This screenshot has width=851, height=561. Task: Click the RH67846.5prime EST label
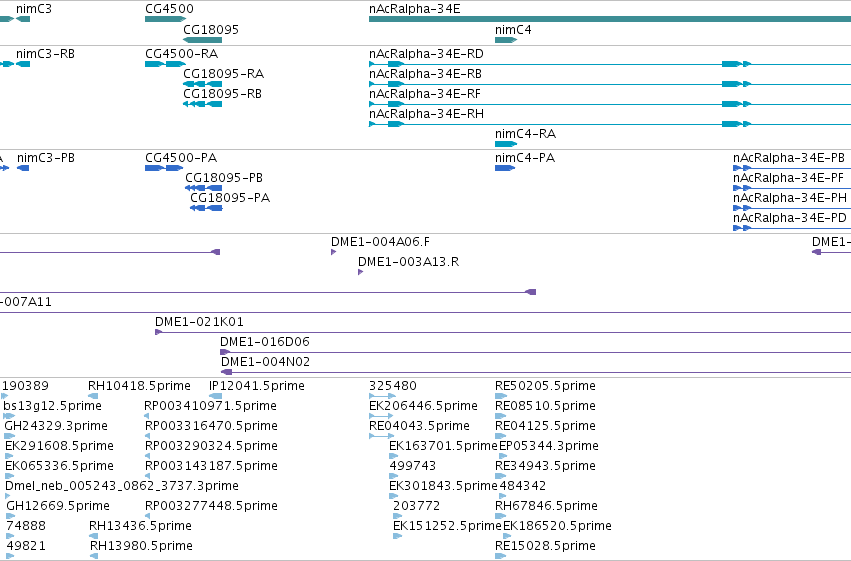coord(547,506)
